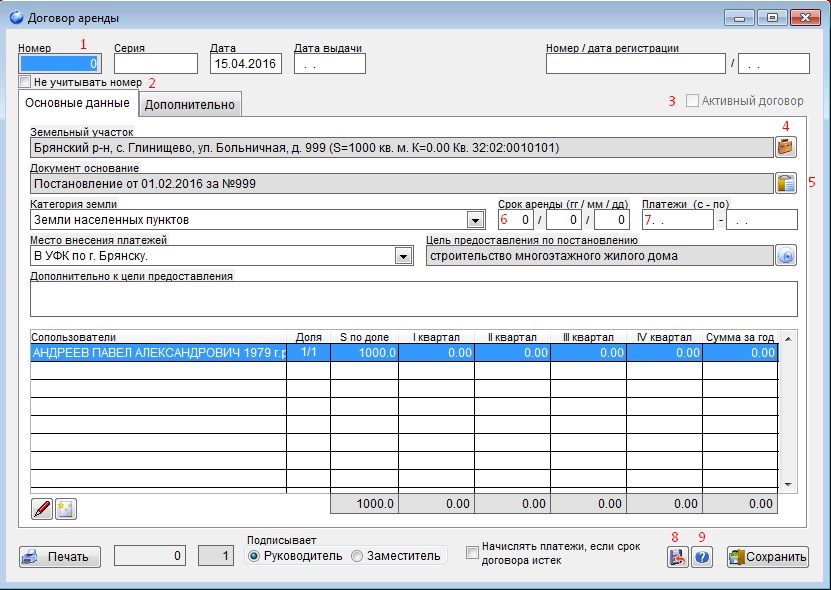The height and width of the screenshot is (590, 831).
Task: Click the app icon in the title bar
Action: click(x=16, y=17)
